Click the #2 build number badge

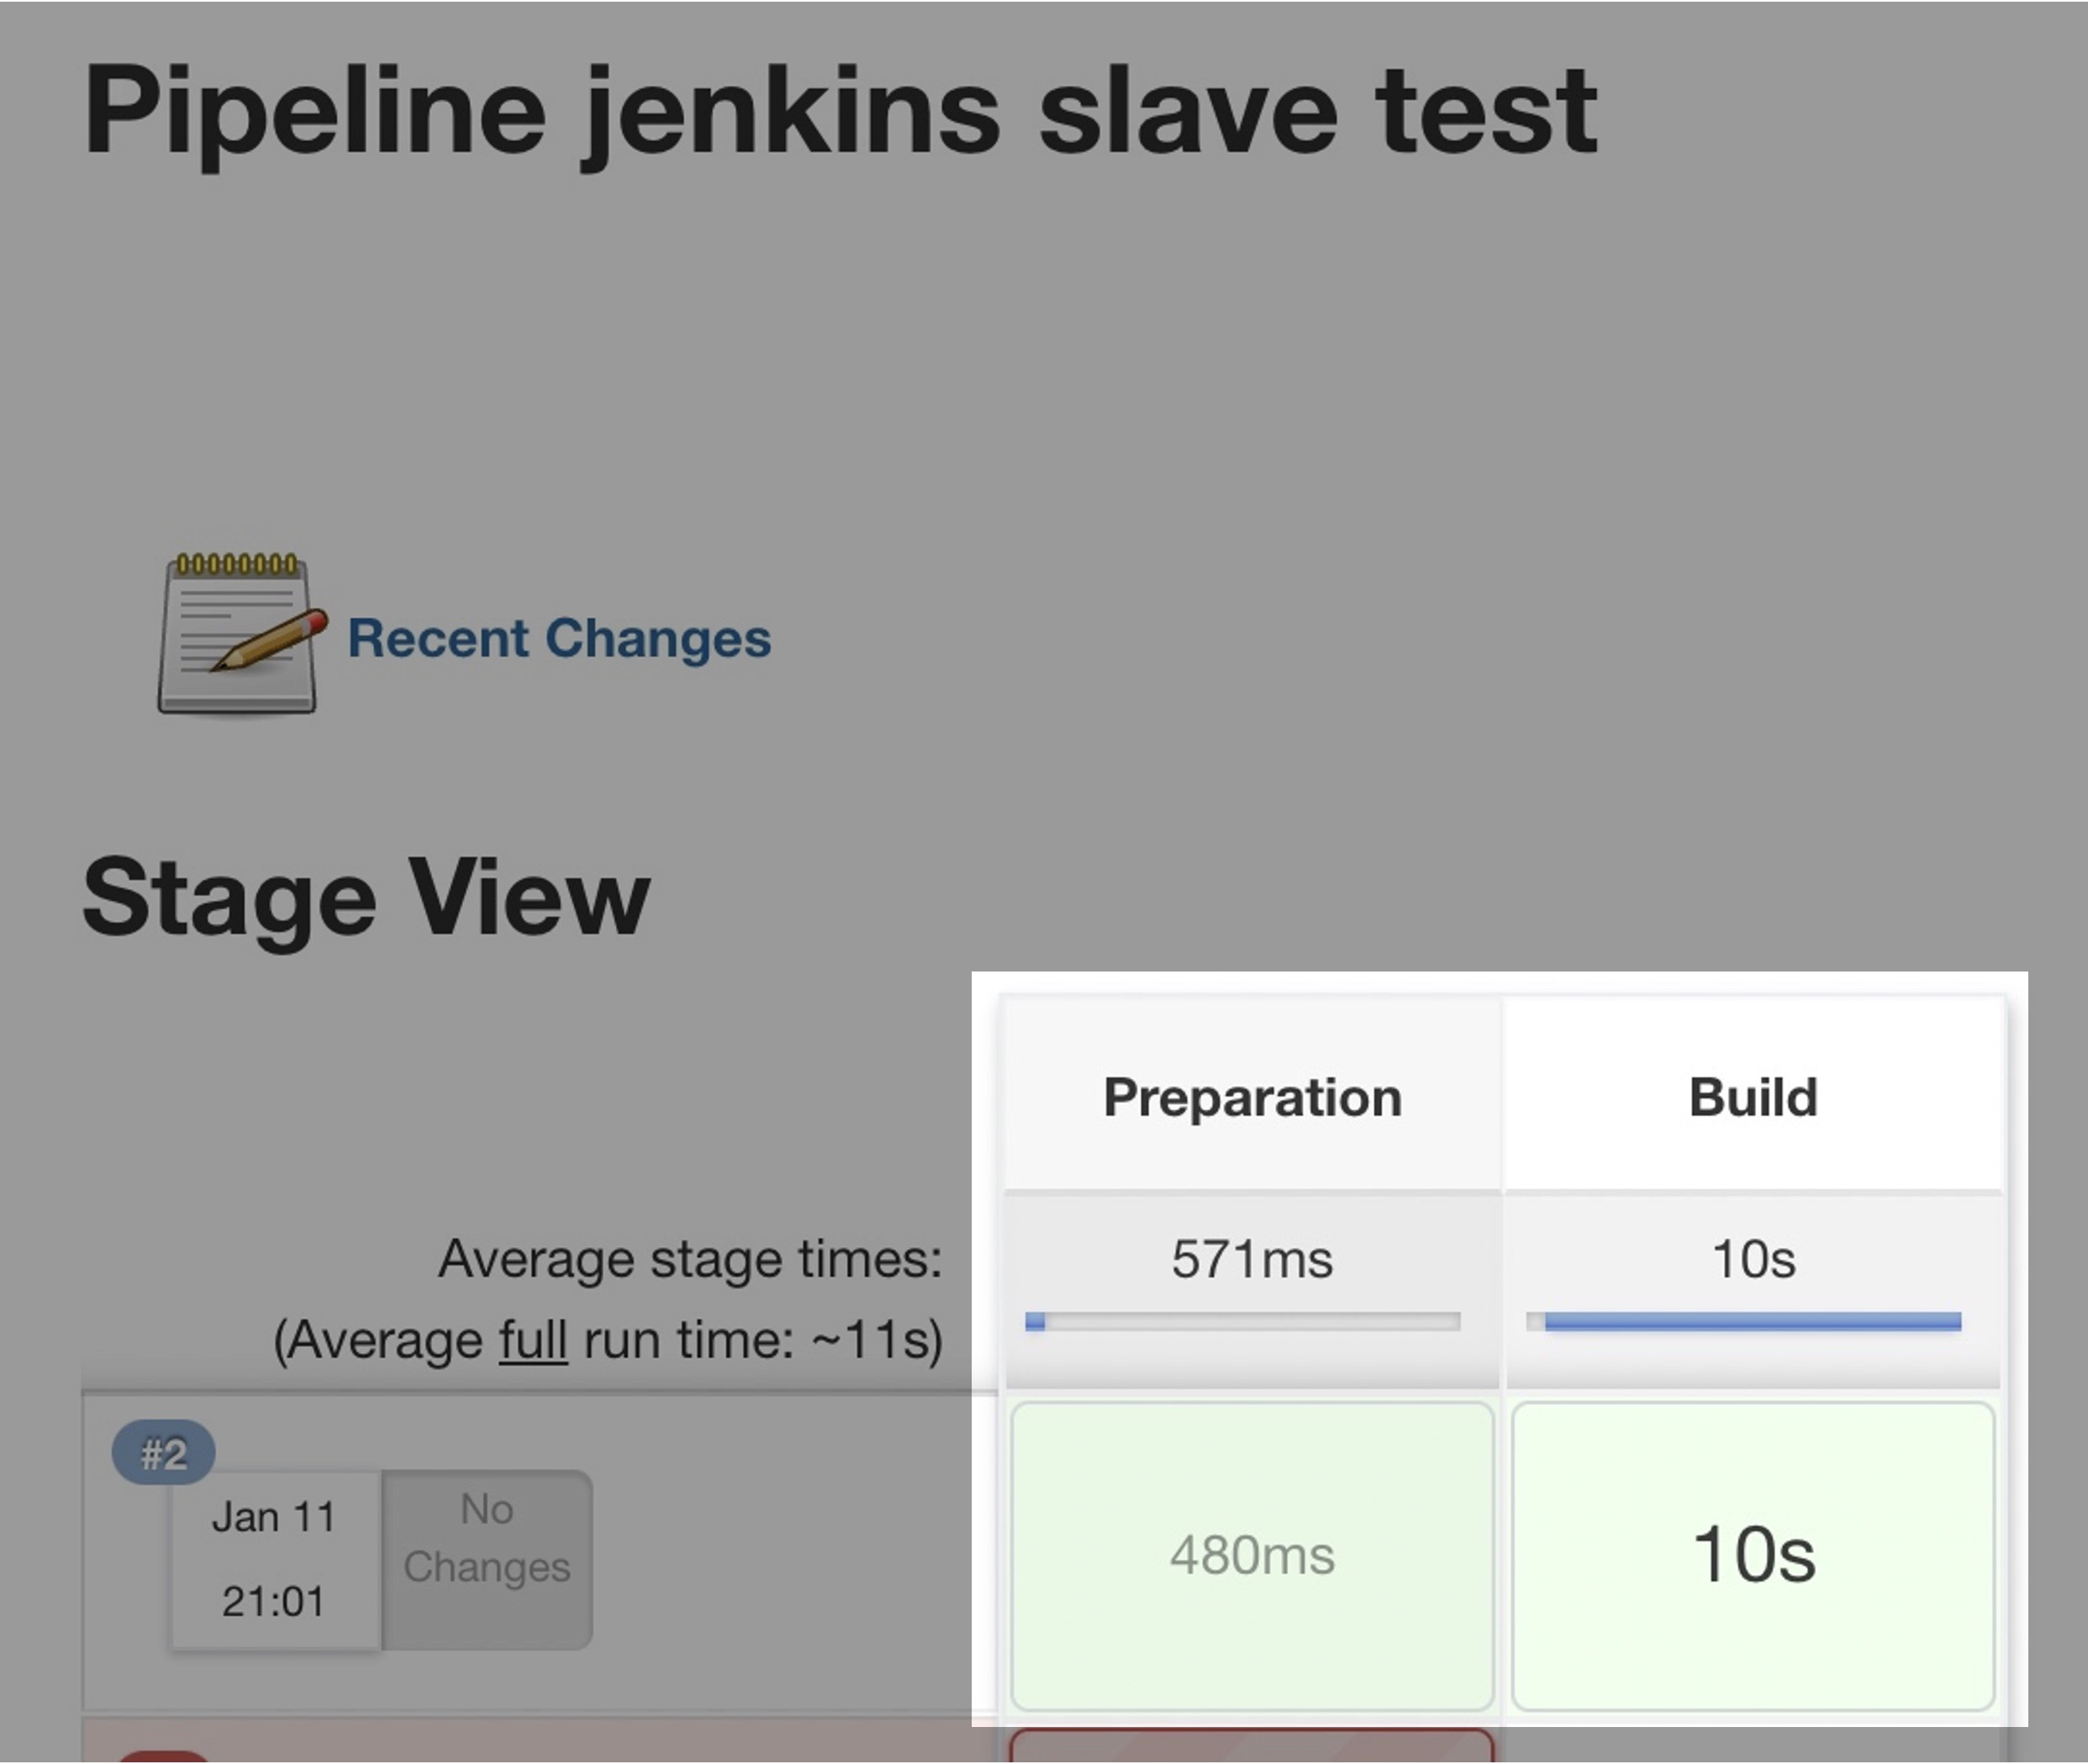point(163,1453)
